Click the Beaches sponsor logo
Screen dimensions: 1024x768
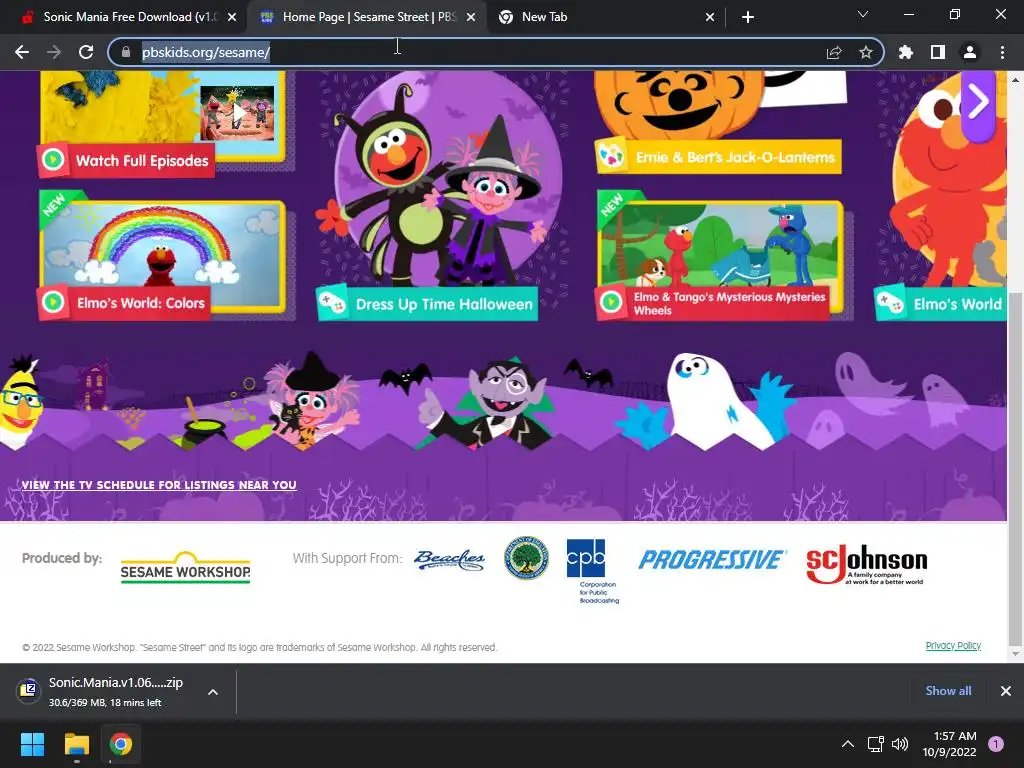coord(449,560)
